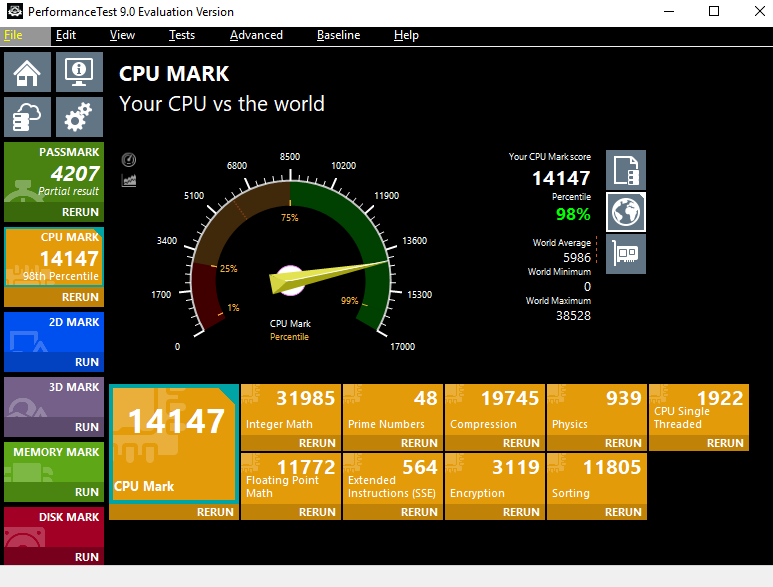773x587 pixels.
Task: Select the Memory Mark tile
Action: click(54, 462)
